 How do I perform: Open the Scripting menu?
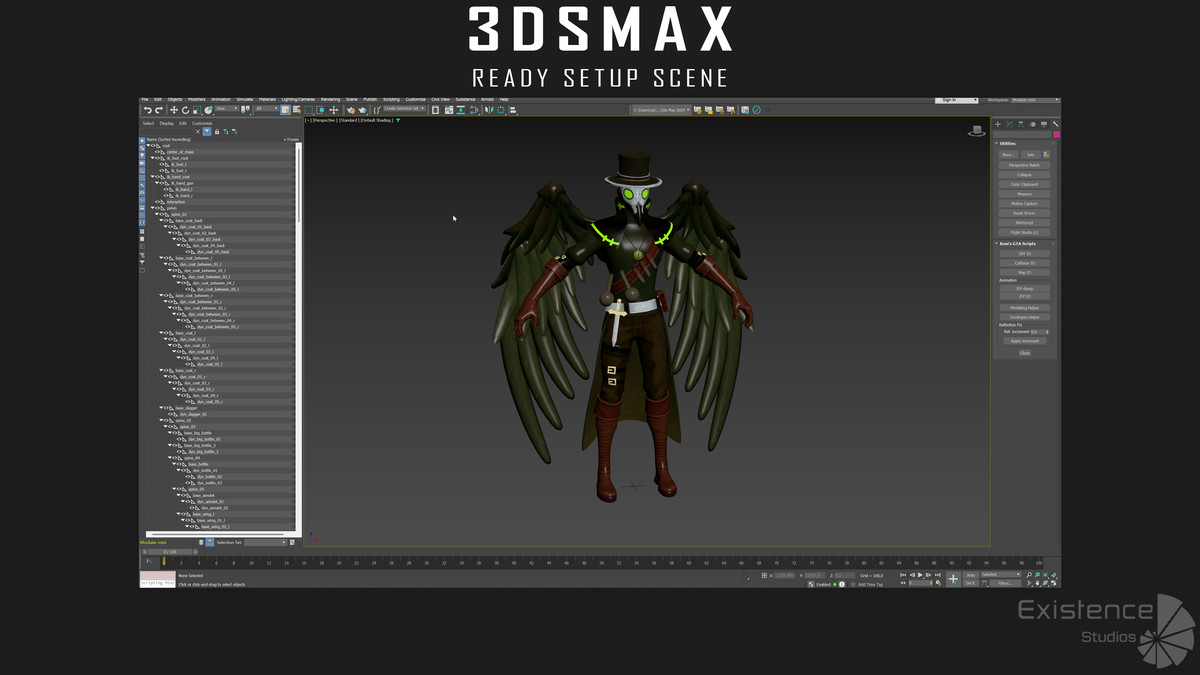(x=391, y=100)
